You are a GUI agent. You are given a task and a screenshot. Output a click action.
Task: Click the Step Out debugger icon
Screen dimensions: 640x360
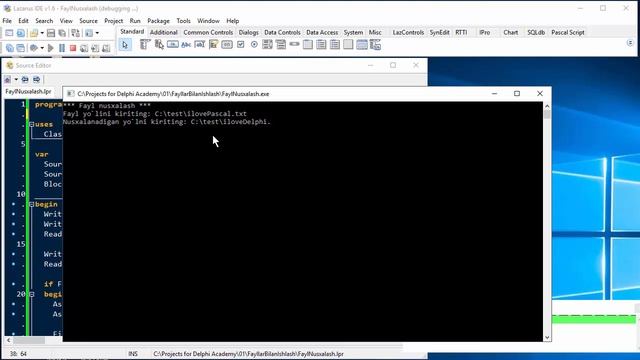[x=106, y=48]
